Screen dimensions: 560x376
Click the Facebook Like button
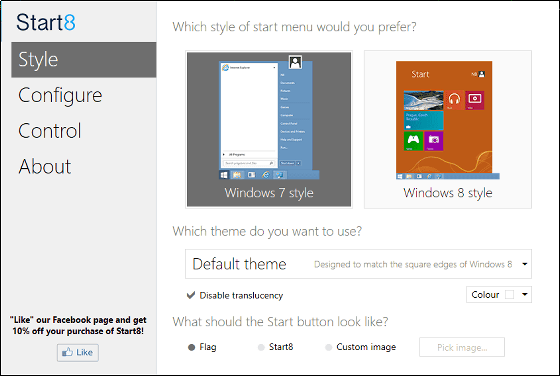(x=78, y=352)
